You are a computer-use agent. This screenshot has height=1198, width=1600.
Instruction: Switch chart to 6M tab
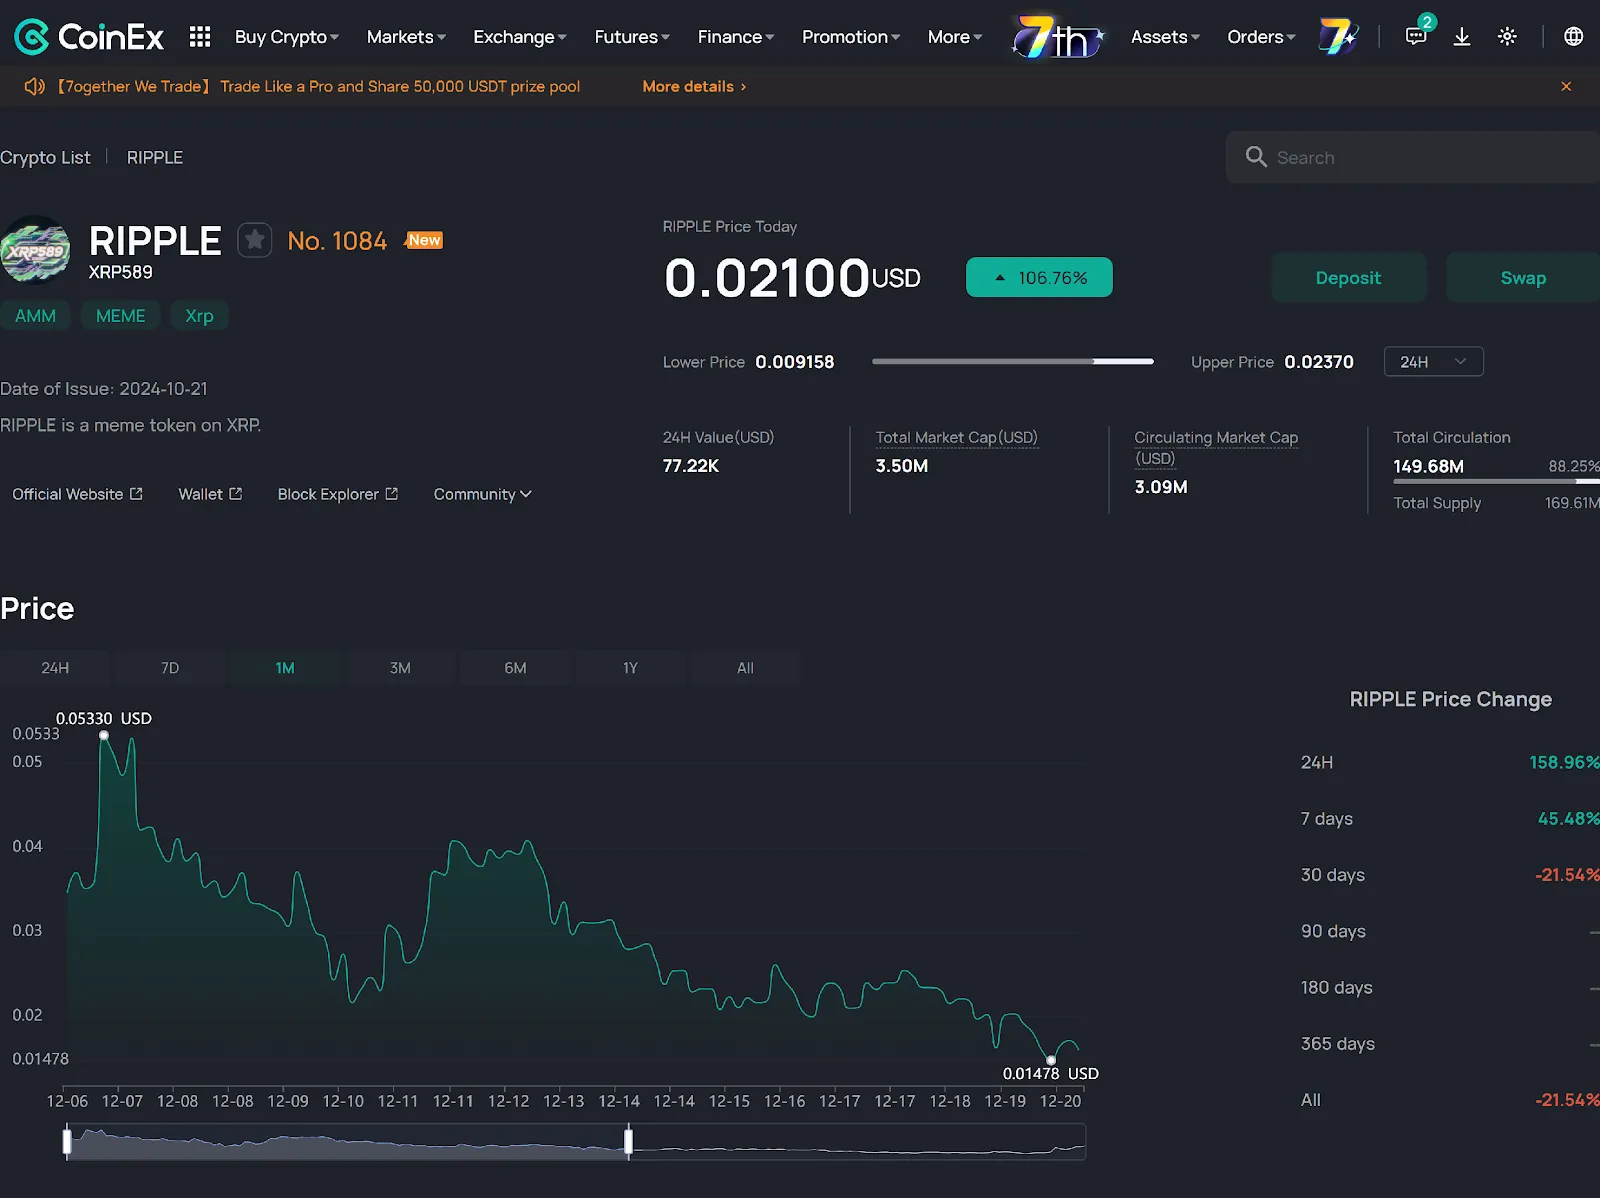(x=515, y=668)
